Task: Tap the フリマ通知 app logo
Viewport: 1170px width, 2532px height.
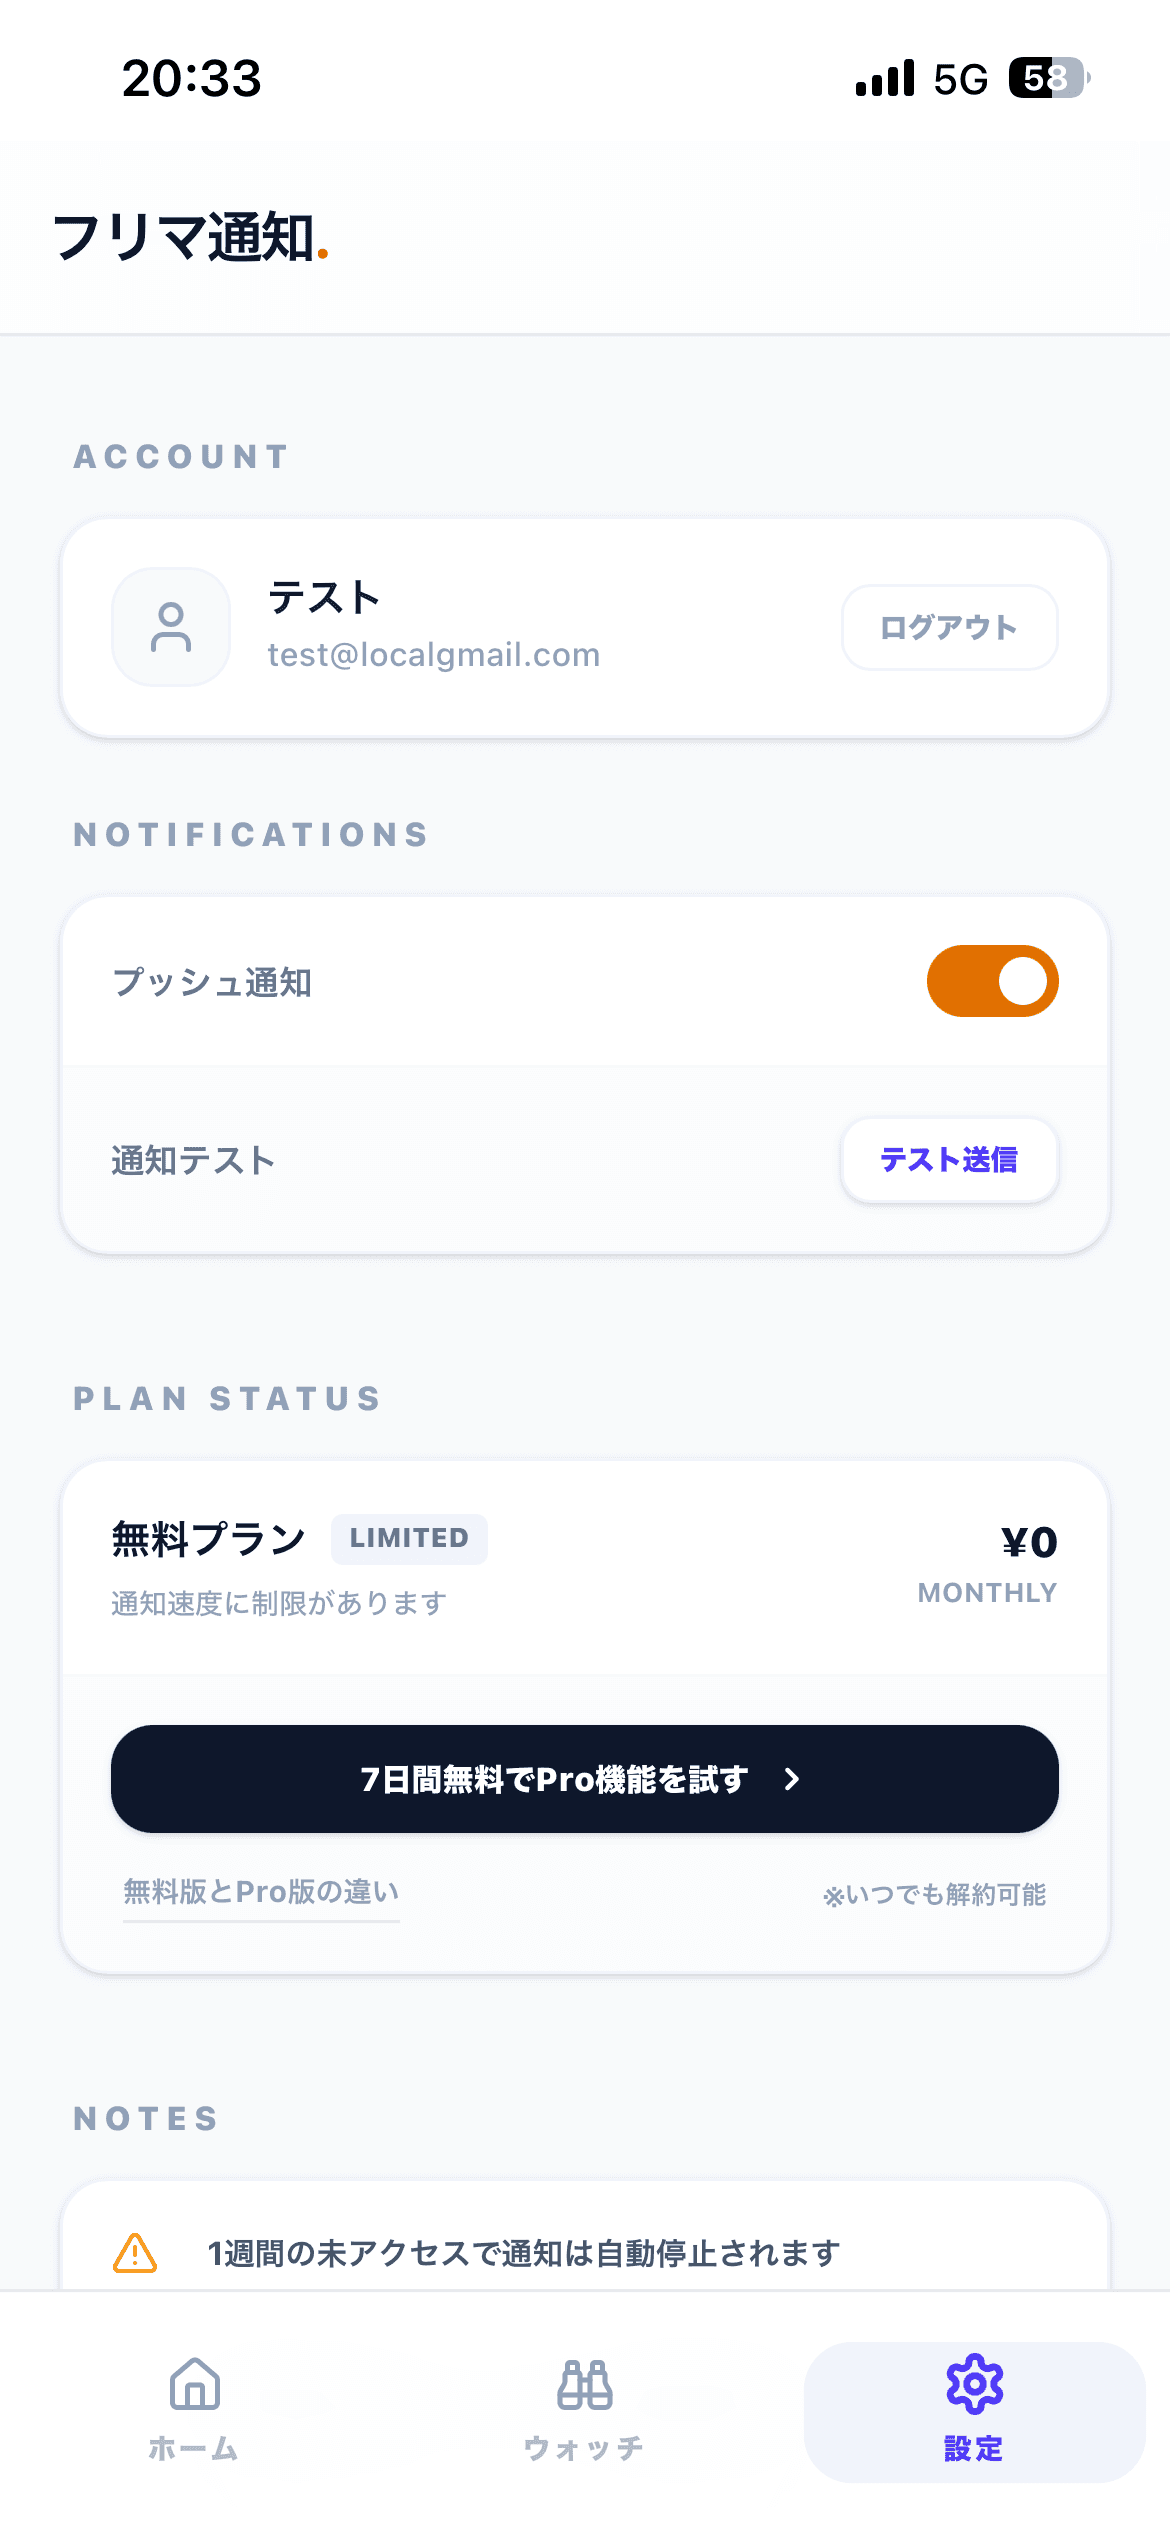Action: click(x=190, y=238)
